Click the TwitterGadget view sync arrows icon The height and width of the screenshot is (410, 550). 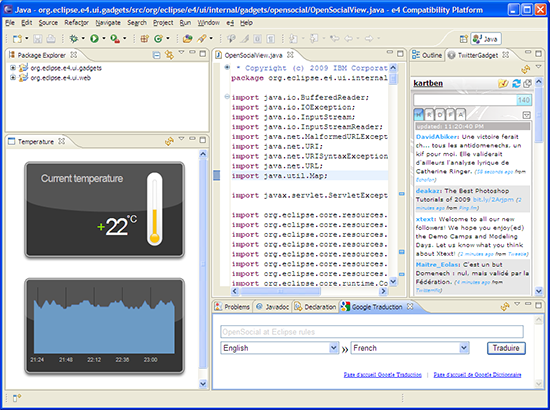(x=525, y=69)
